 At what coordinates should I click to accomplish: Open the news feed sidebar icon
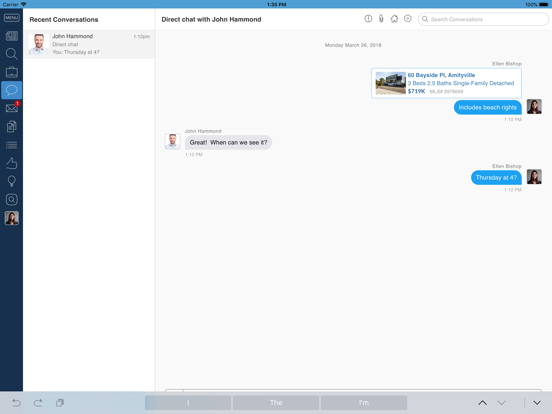(x=12, y=36)
